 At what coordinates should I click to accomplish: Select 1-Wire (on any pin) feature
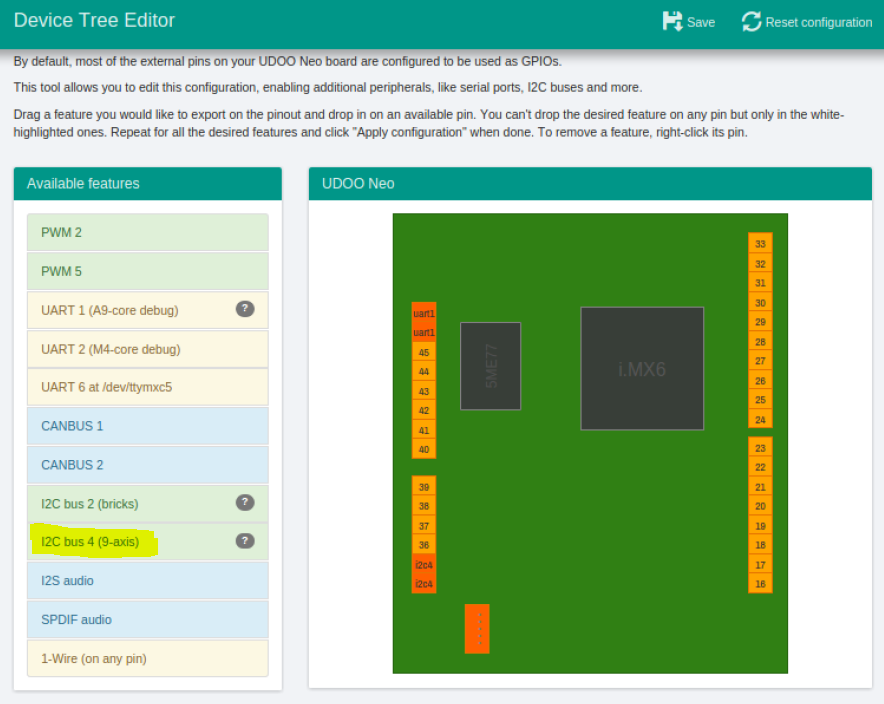pos(148,658)
